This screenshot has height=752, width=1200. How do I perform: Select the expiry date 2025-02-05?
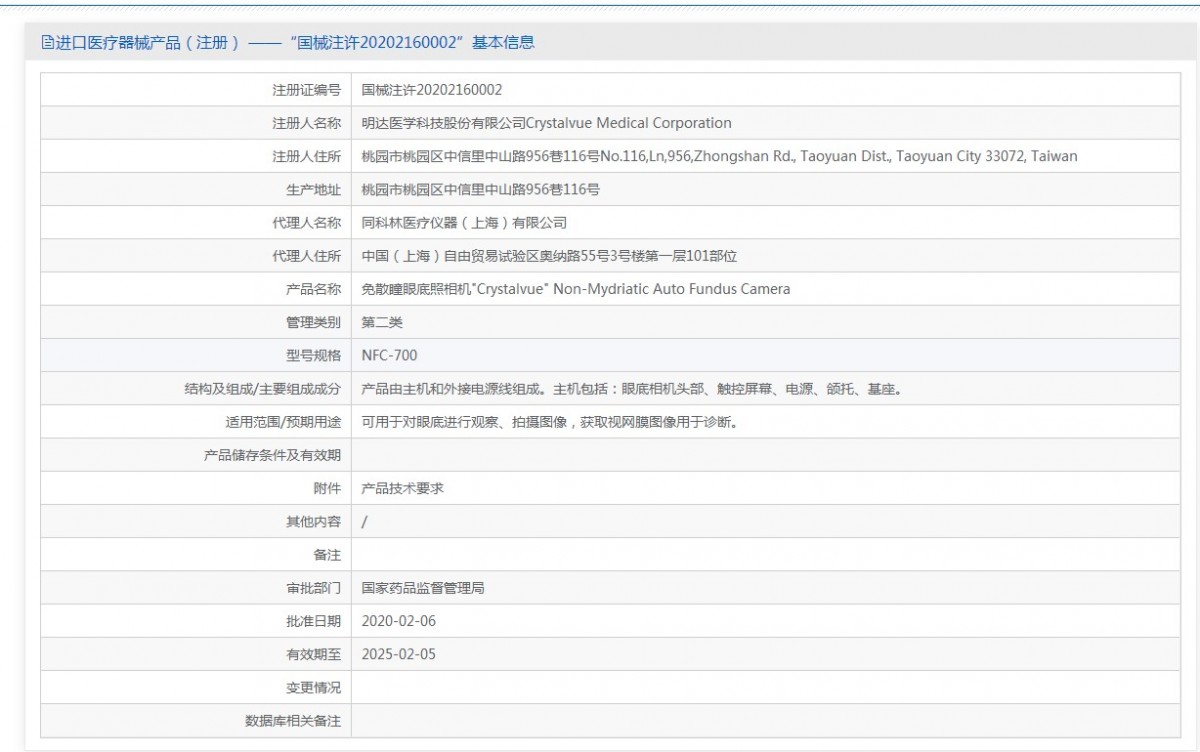(x=398, y=654)
